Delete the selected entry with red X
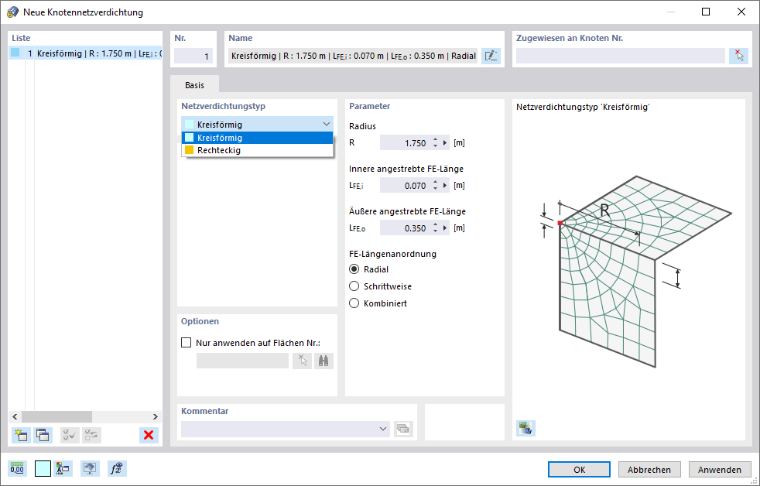 pyautogui.click(x=149, y=435)
